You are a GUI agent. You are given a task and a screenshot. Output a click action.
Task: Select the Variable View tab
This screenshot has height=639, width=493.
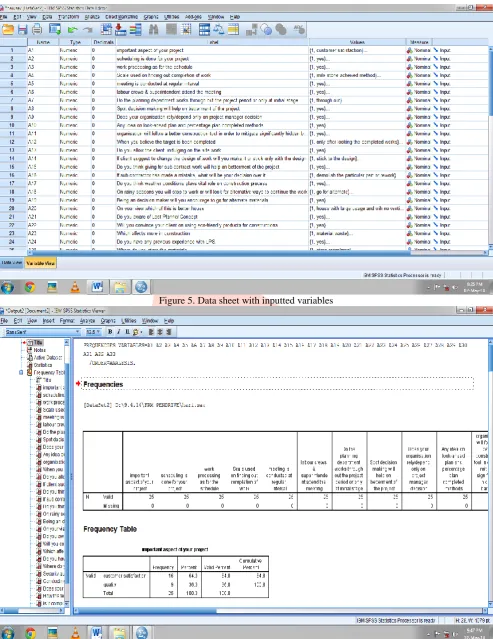(x=40, y=263)
